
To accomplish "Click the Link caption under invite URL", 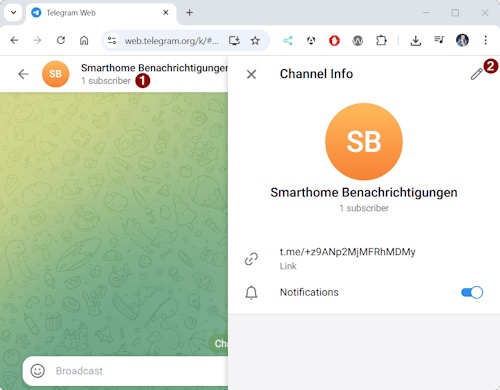I will pos(288,266).
